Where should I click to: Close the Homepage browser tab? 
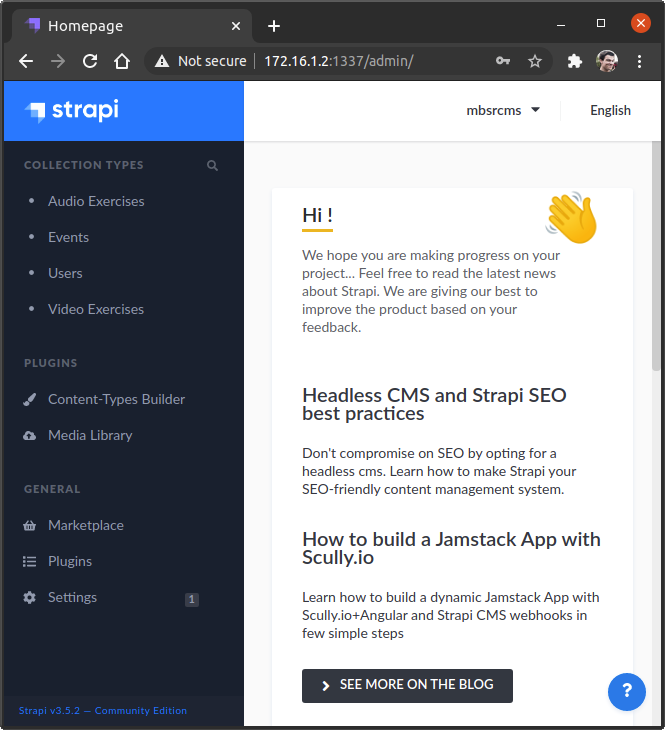coord(236,26)
